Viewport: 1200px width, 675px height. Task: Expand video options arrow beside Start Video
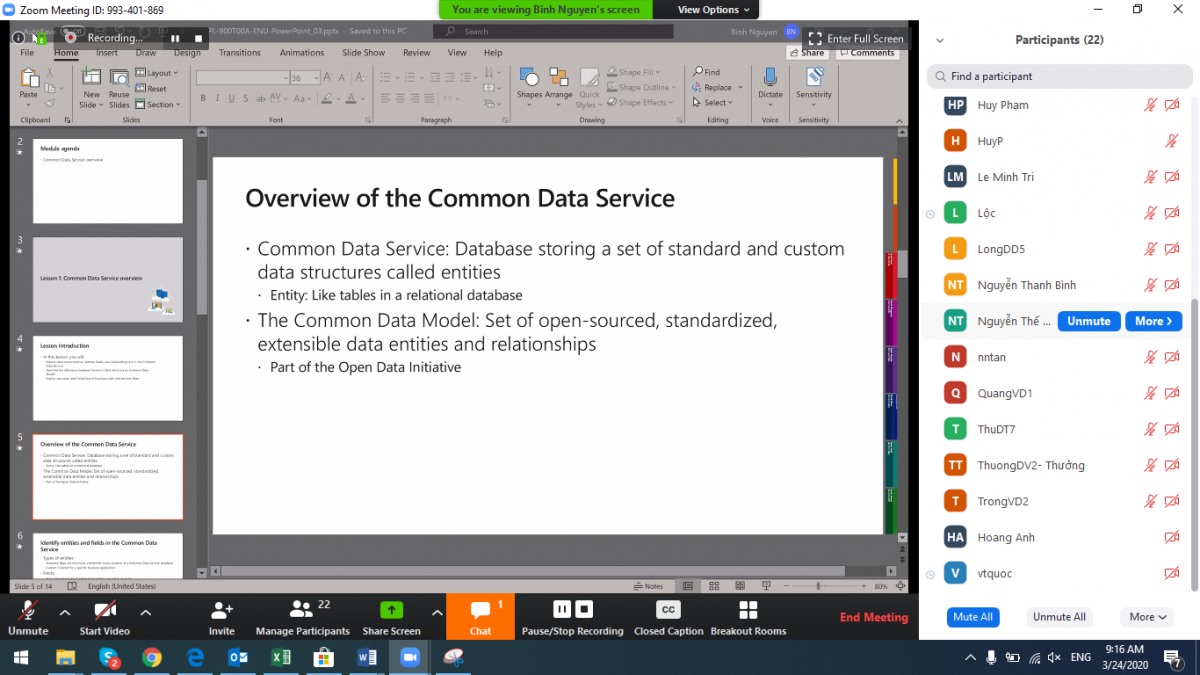[145, 612]
